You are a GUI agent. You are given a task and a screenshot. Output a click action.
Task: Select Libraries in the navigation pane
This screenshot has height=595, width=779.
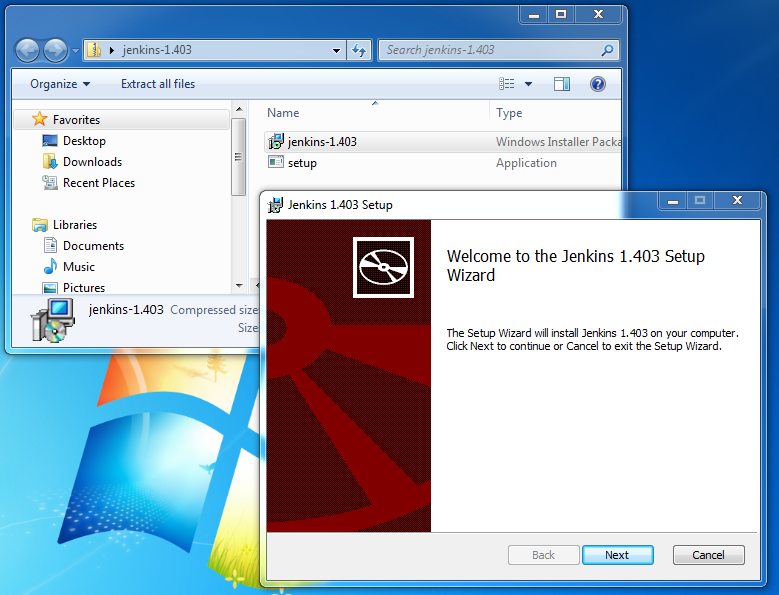coord(75,225)
